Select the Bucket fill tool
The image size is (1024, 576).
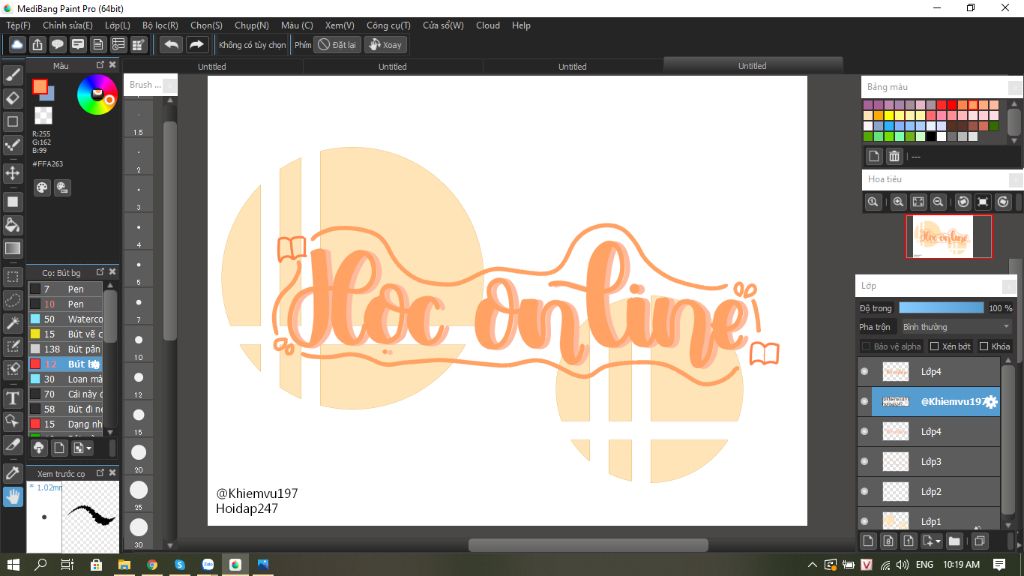pyautogui.click(x=12, y=225)
